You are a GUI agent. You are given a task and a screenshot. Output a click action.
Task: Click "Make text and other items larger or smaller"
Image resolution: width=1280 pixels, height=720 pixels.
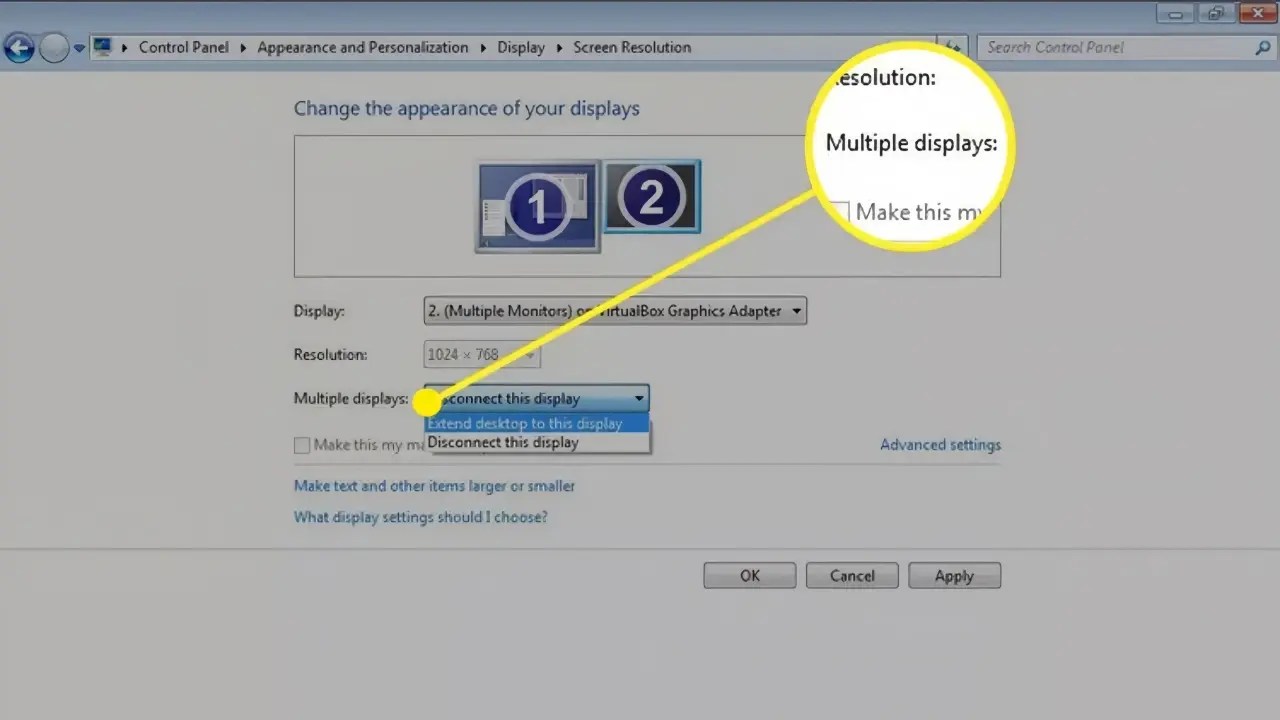coord(433,486)
